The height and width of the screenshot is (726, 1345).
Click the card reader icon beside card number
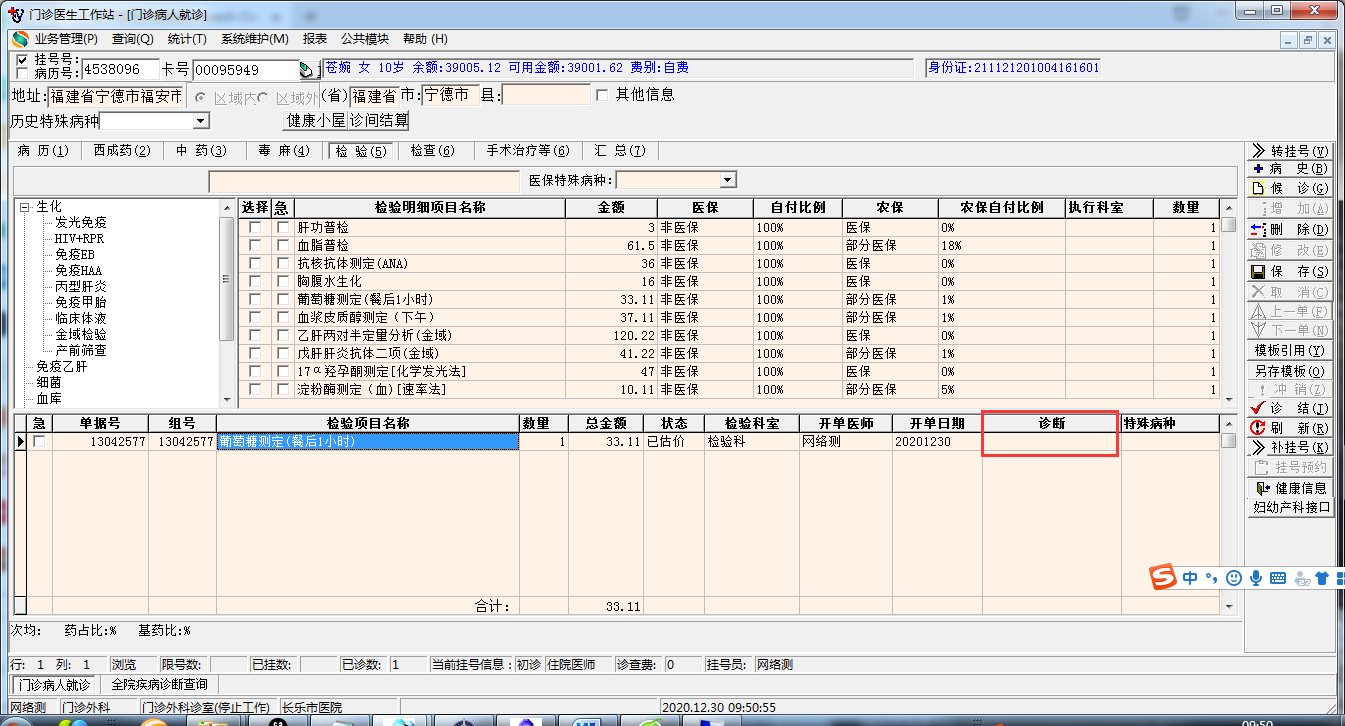pyautogui.click(x=307, y=70)
